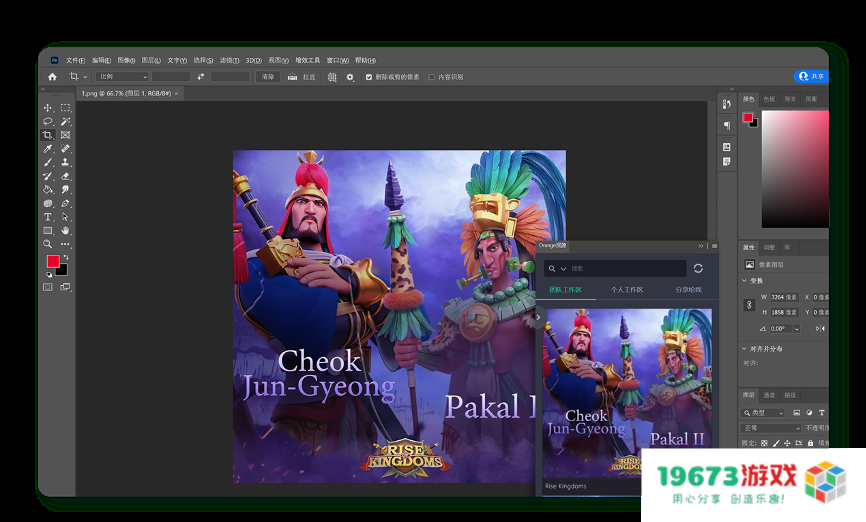Click the 共享 share button

point(812,77)
